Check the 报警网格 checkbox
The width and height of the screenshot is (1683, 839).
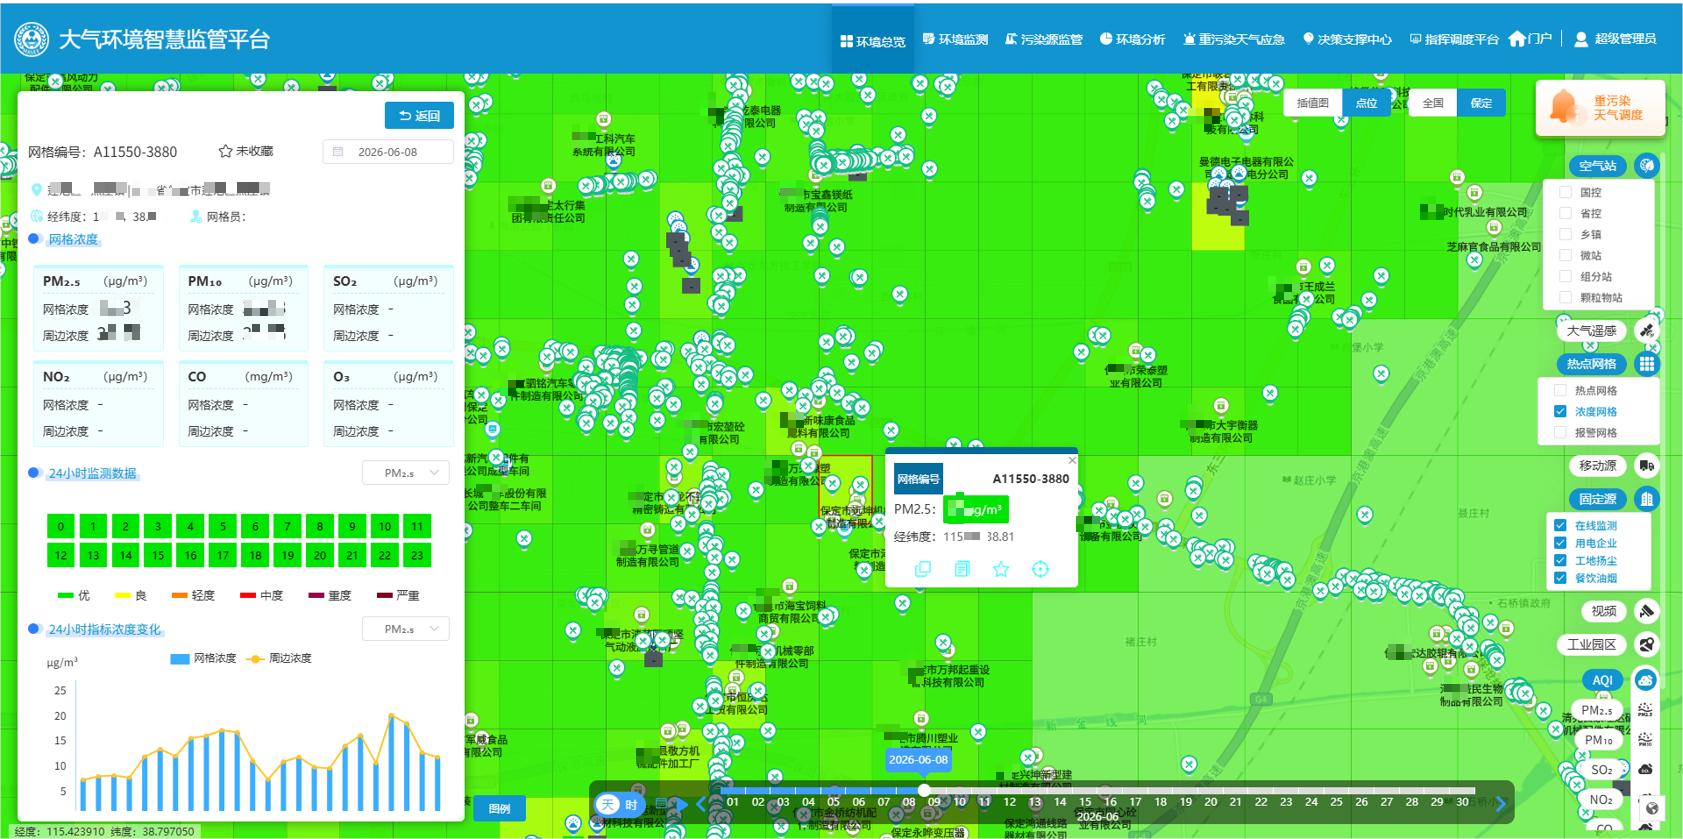pos(1560,432)
